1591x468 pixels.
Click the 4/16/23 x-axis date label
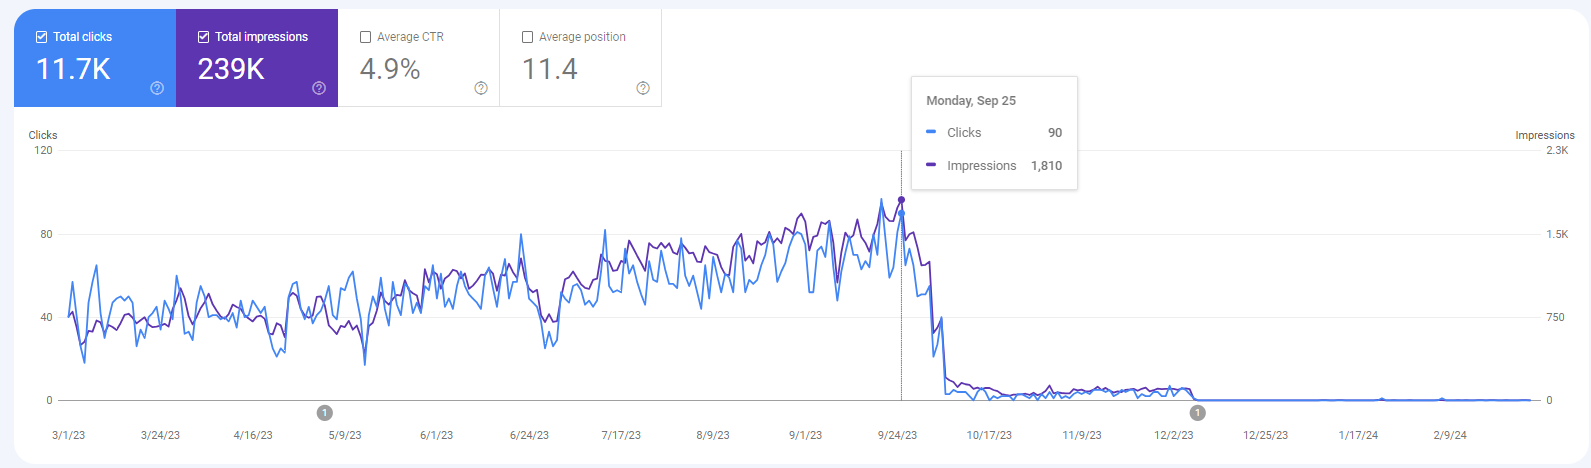[x=253, y=436]
